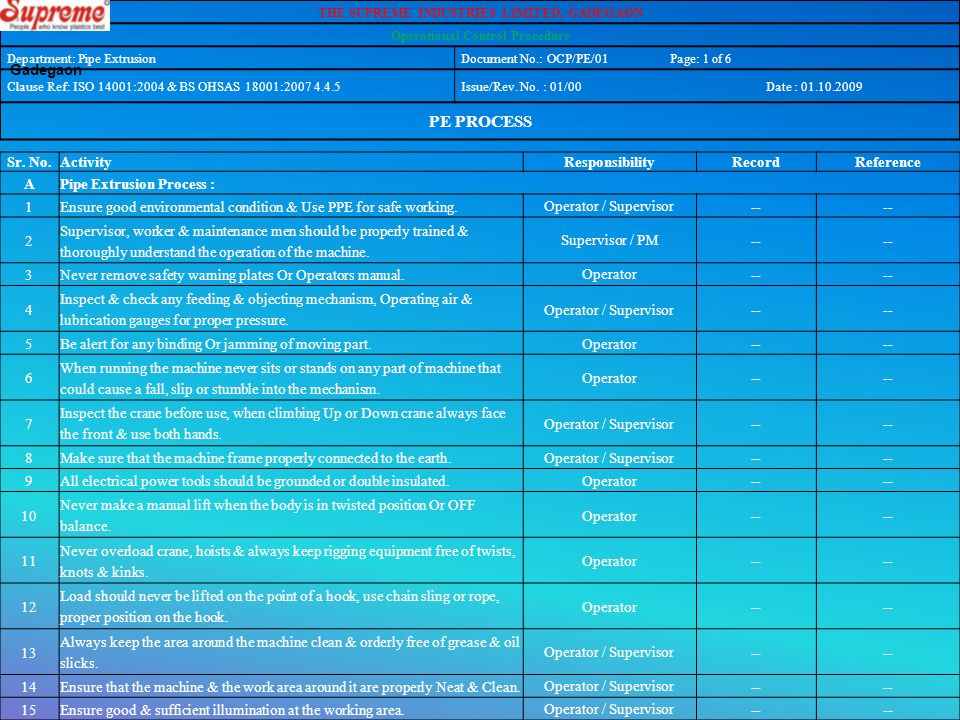
Task: Click 'Operator' responsibility cell in row 12
Action: (x=609, y=606)
